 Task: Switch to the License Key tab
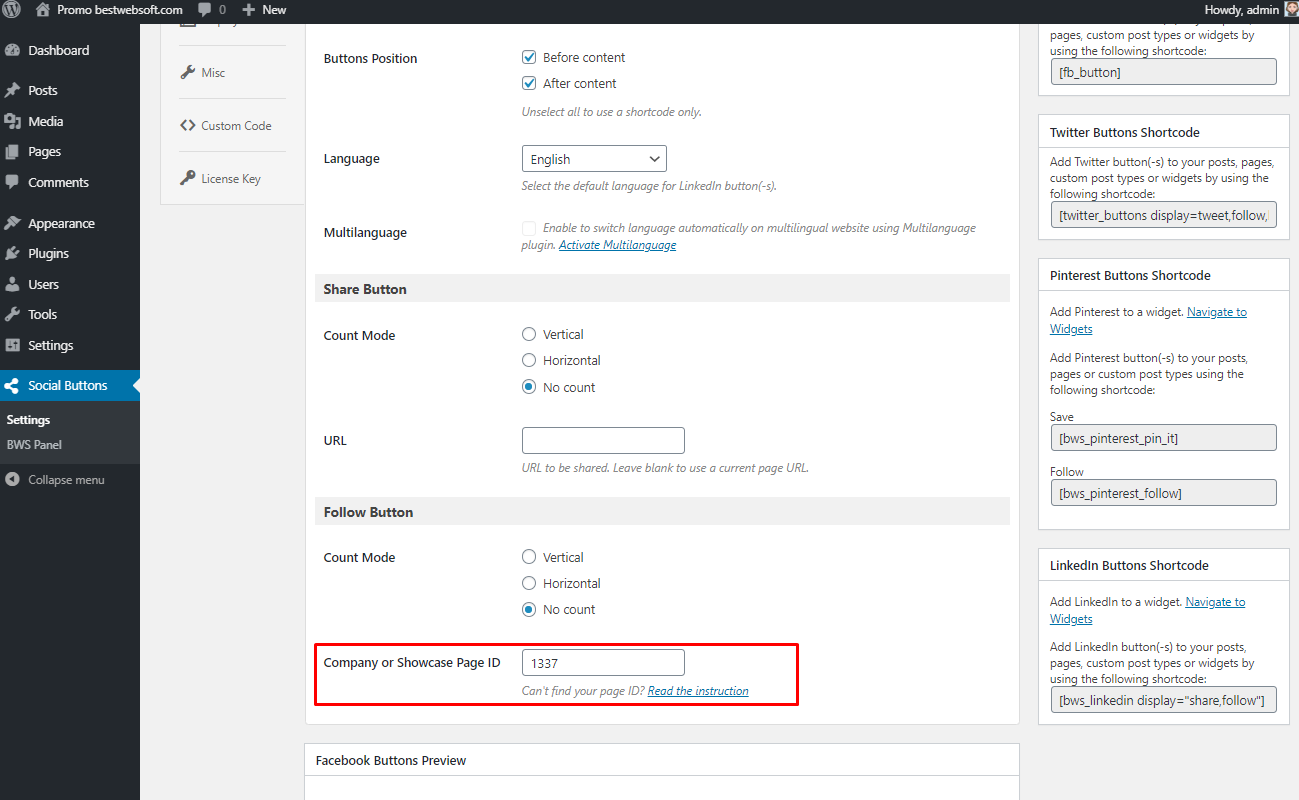click(x=232, y=178)
